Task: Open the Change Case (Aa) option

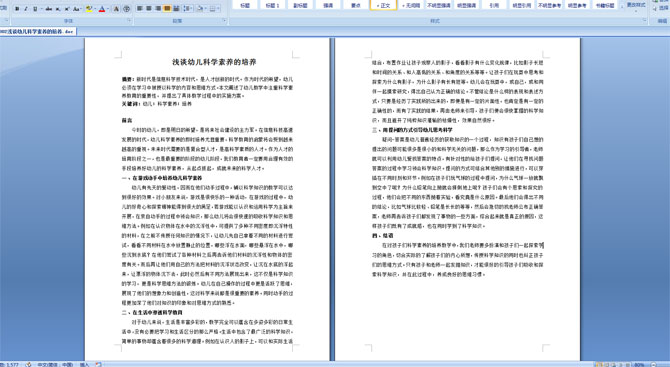Action: pyautogui.click(x=77, y=9)
